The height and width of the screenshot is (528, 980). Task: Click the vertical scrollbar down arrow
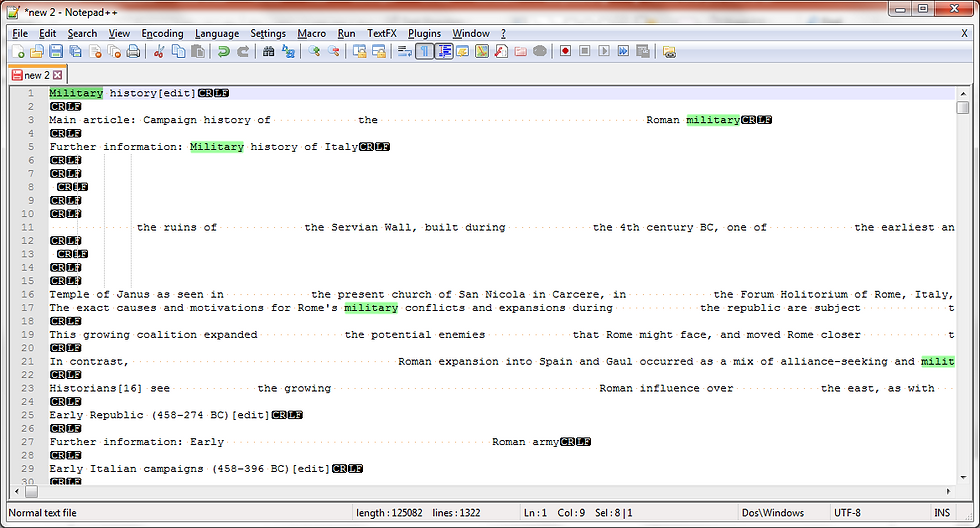[963, 477]
